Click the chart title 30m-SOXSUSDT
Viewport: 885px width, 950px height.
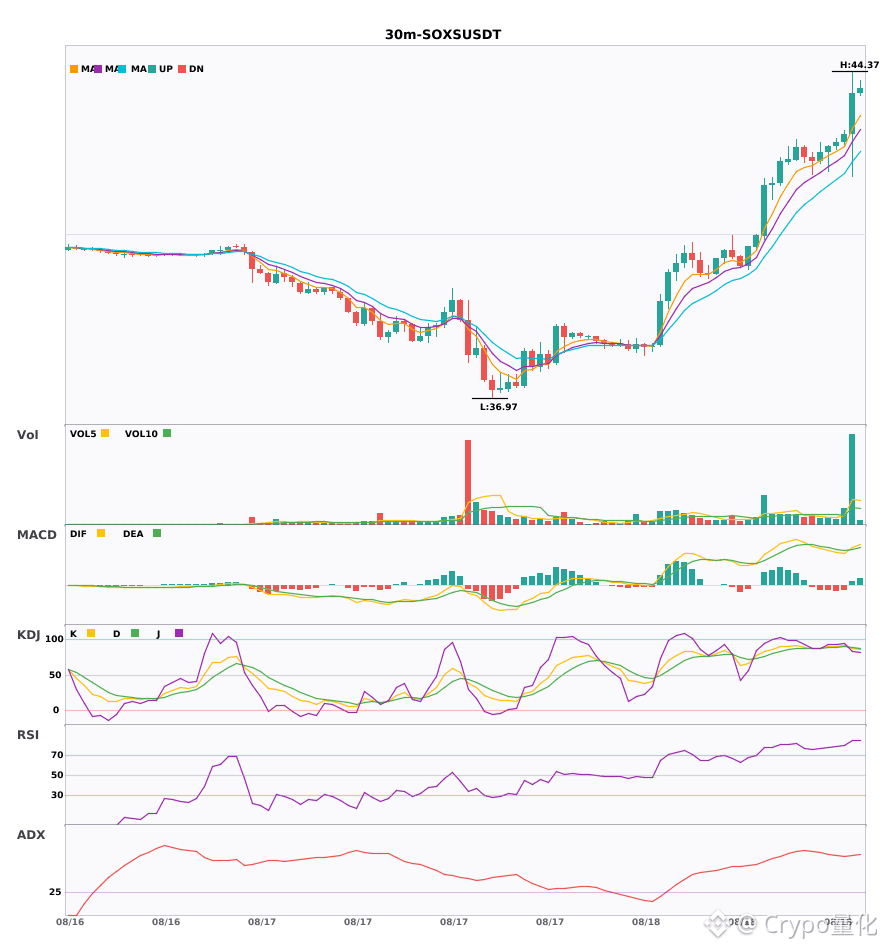443,35
